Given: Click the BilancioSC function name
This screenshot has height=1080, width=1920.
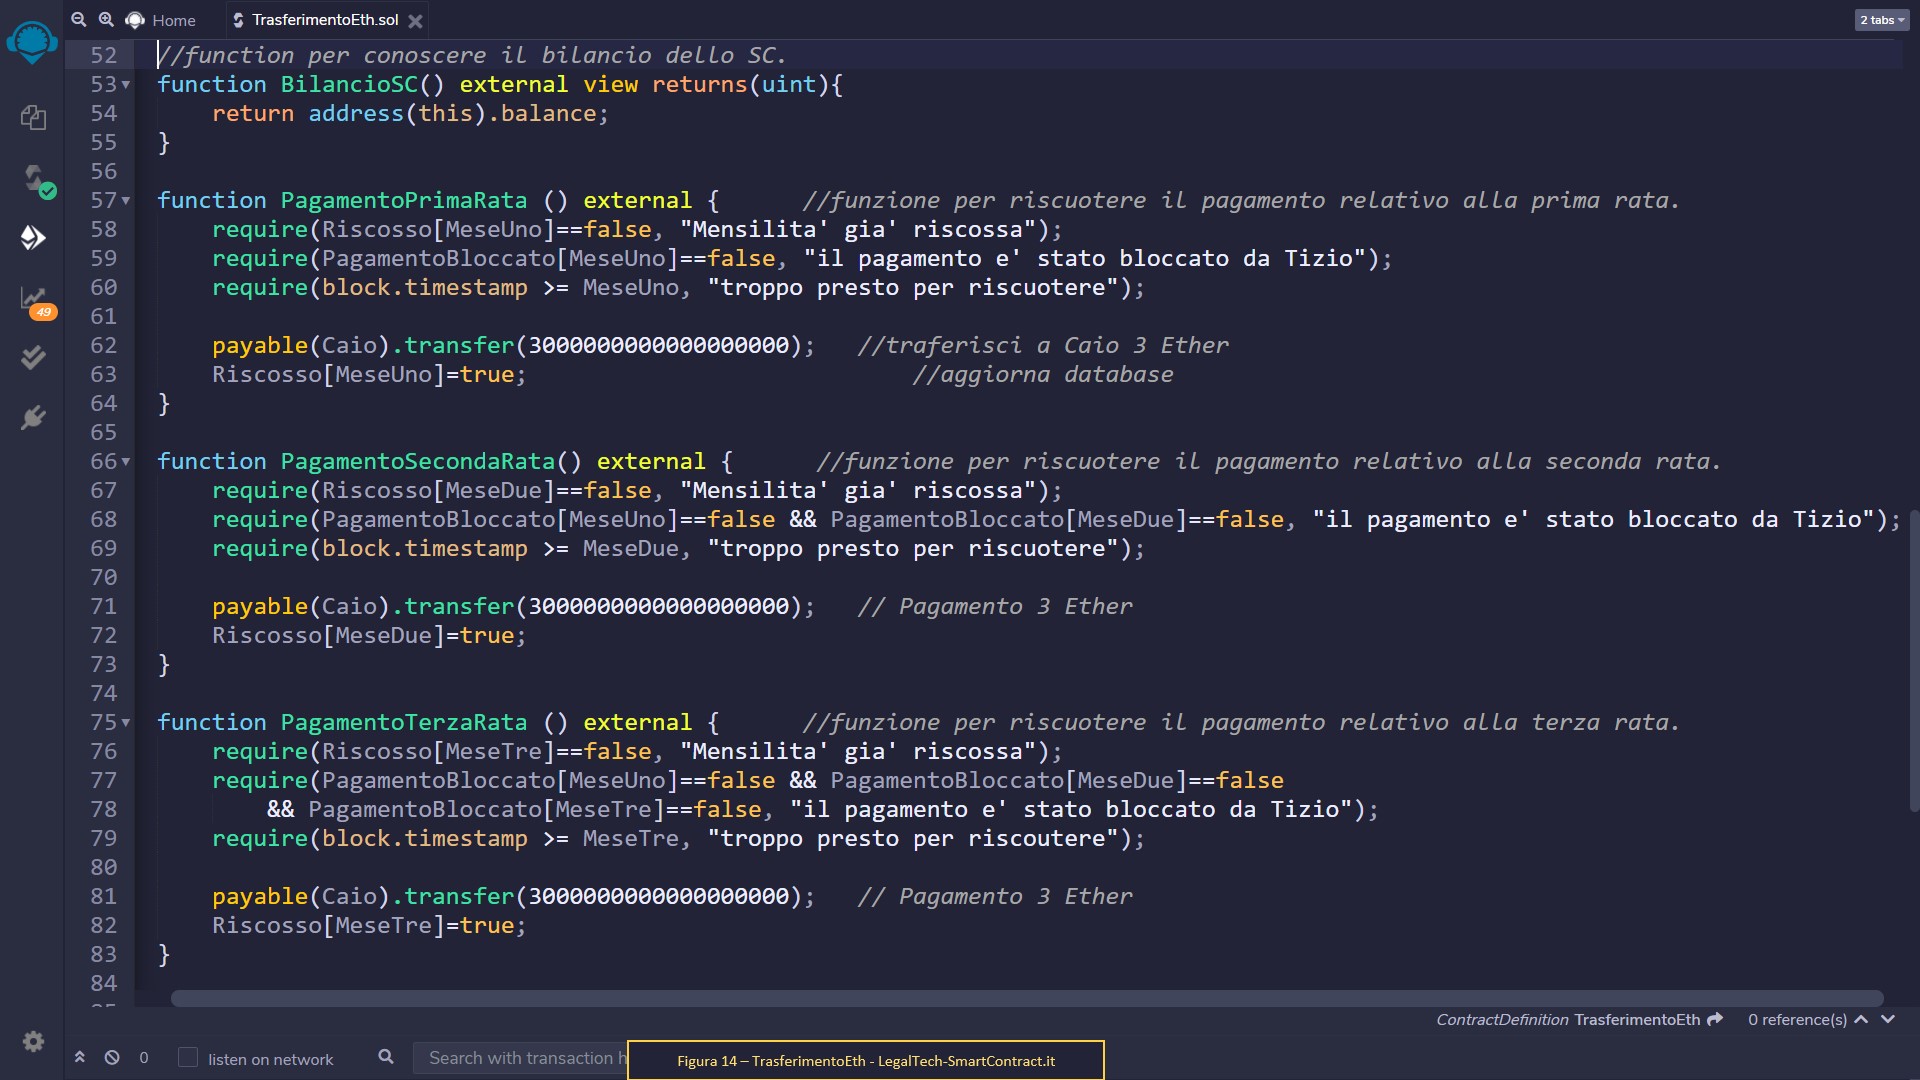Looking at the screenshot, I should click(349, 84).
